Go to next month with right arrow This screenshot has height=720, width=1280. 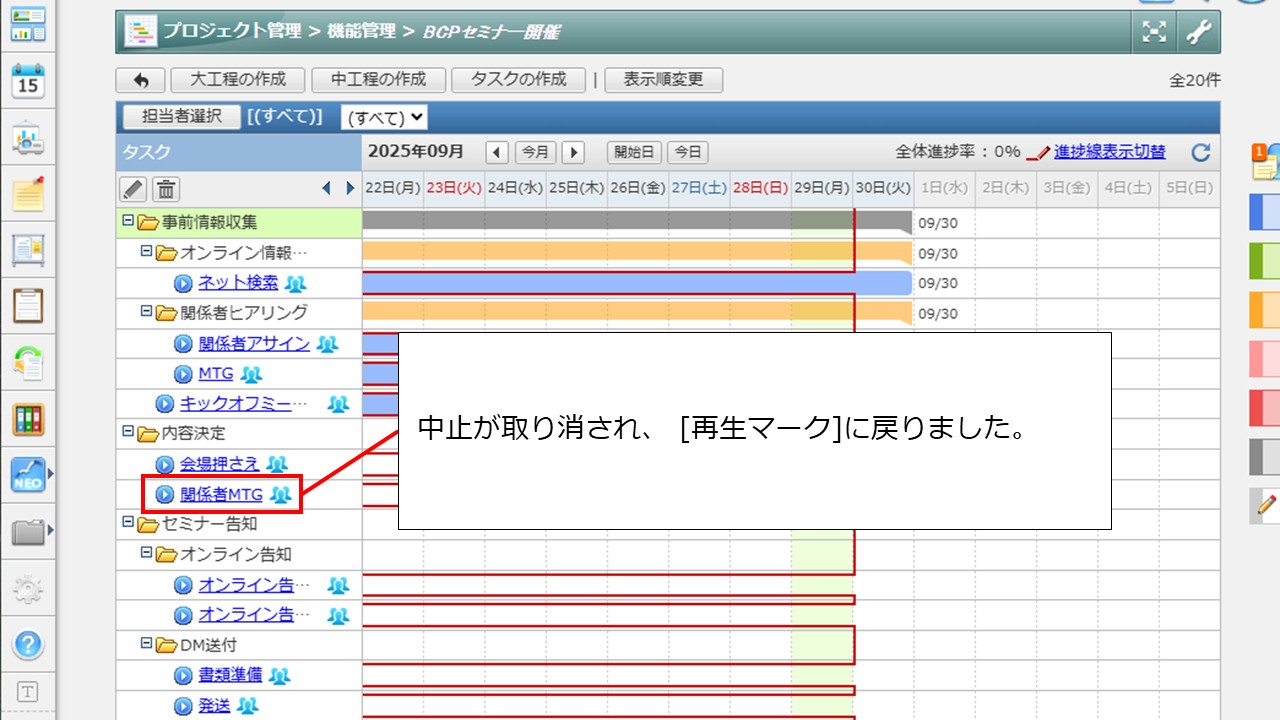point(573,152)
